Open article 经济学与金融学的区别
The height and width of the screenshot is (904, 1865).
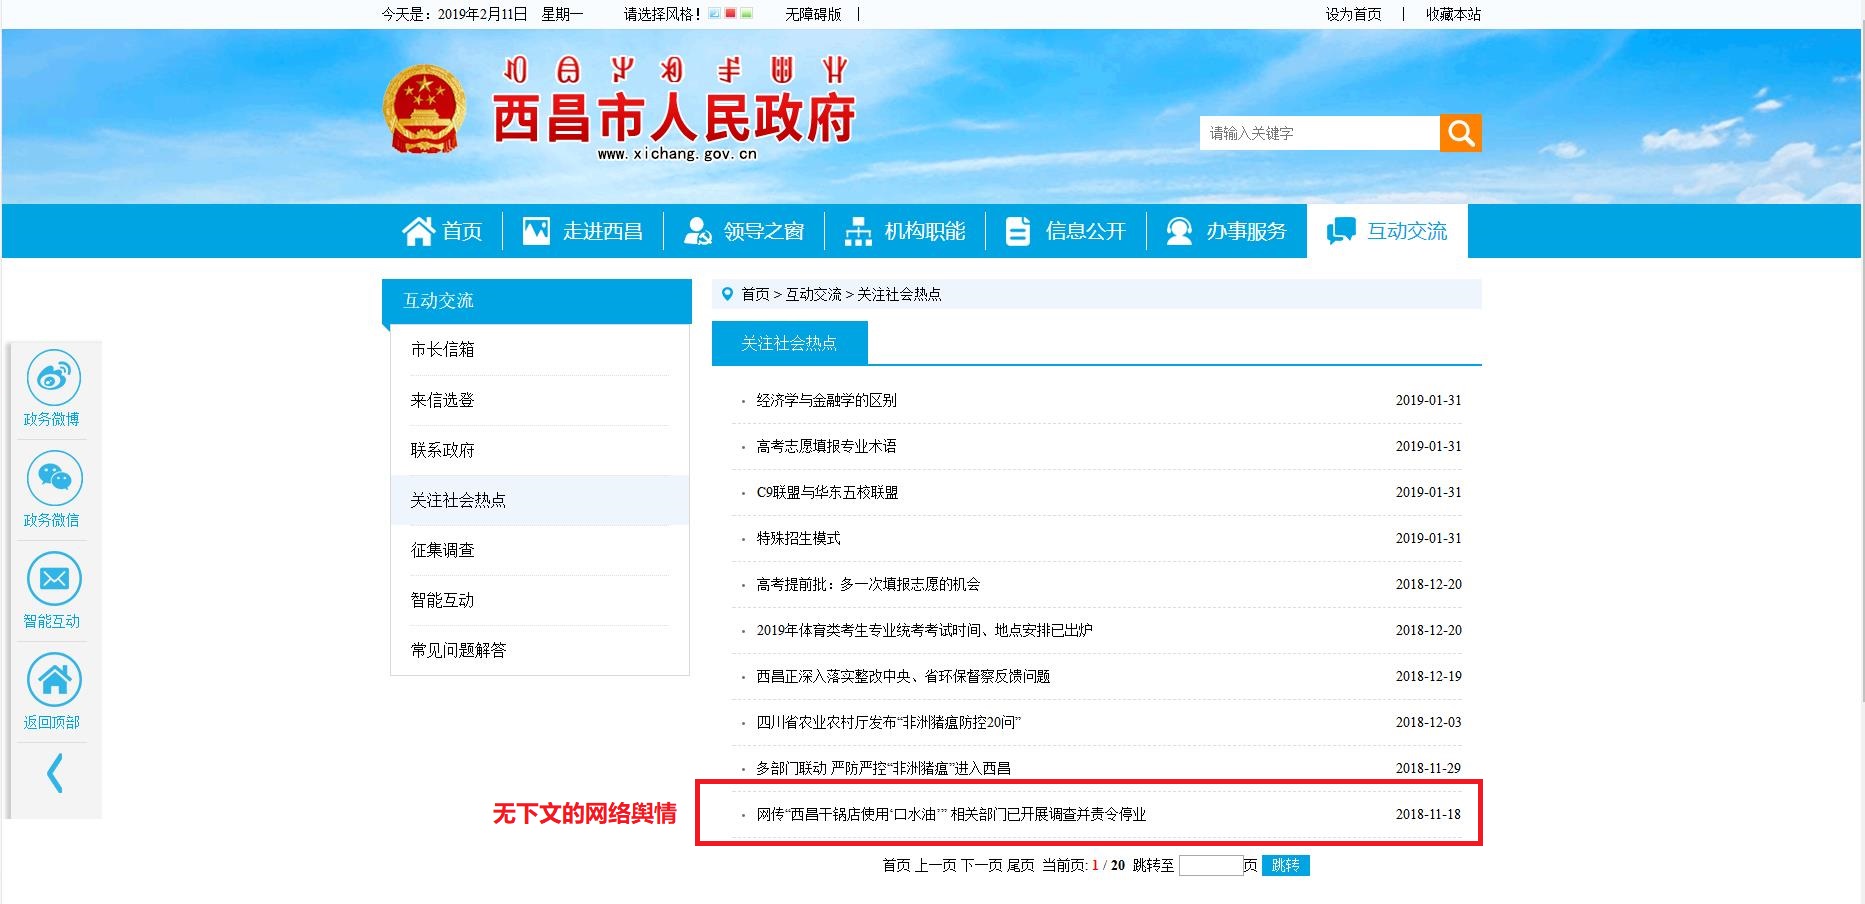click(x=826, y=400)
